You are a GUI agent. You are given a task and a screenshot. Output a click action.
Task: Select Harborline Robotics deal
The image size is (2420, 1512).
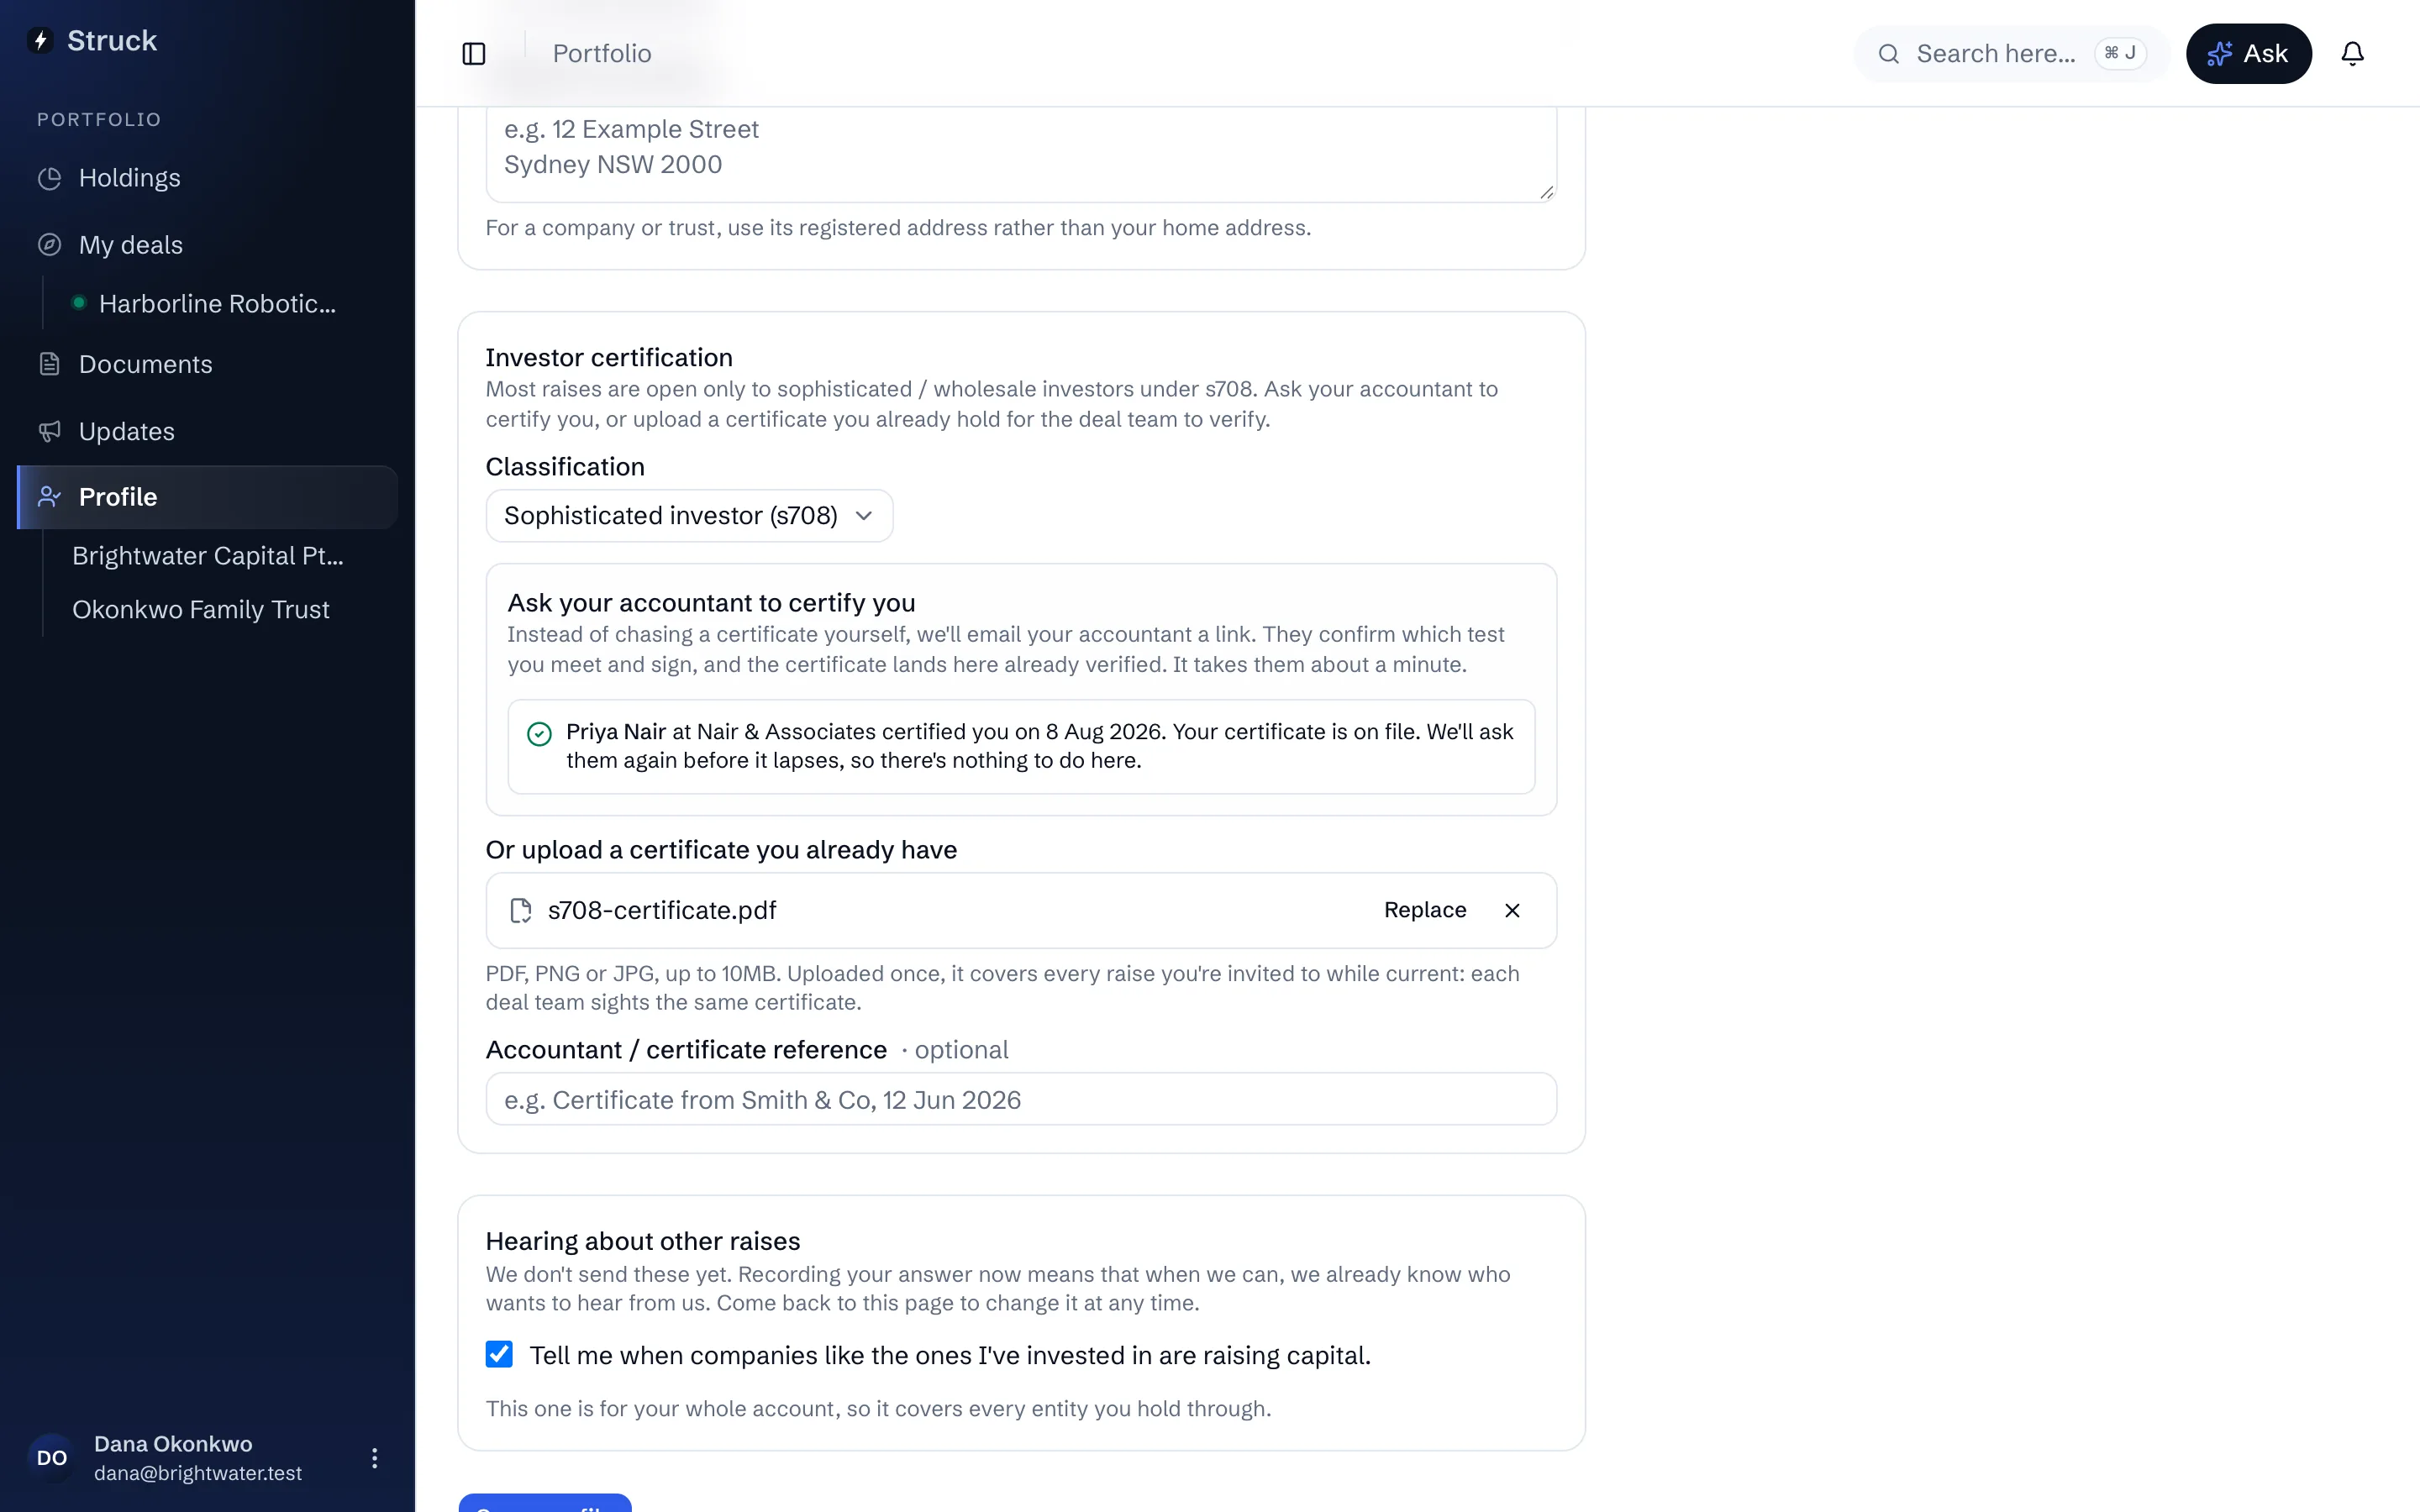217,304
